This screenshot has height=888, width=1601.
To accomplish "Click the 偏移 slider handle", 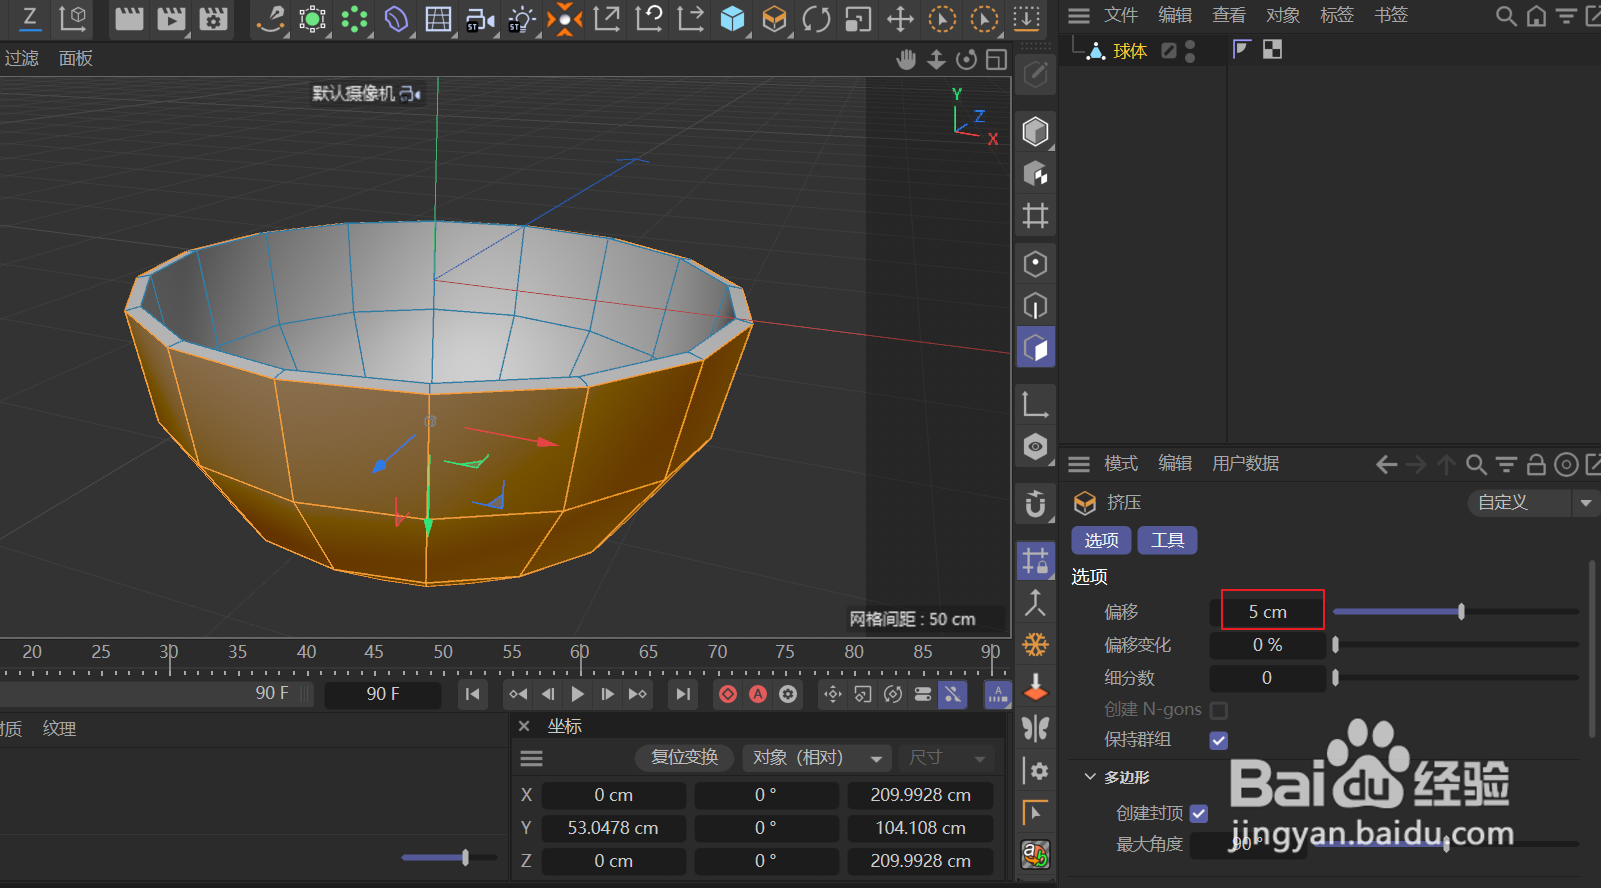I will point(1461,612).
